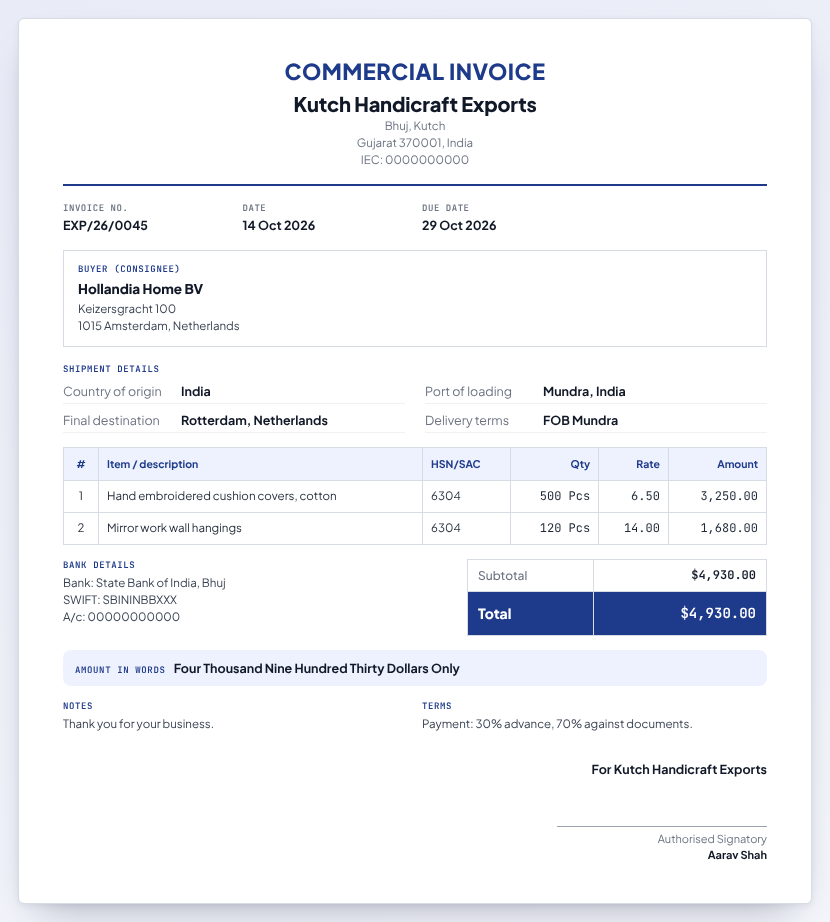
Task: Click the BUYER (CONSIGNEE) label
Action: 129,269
